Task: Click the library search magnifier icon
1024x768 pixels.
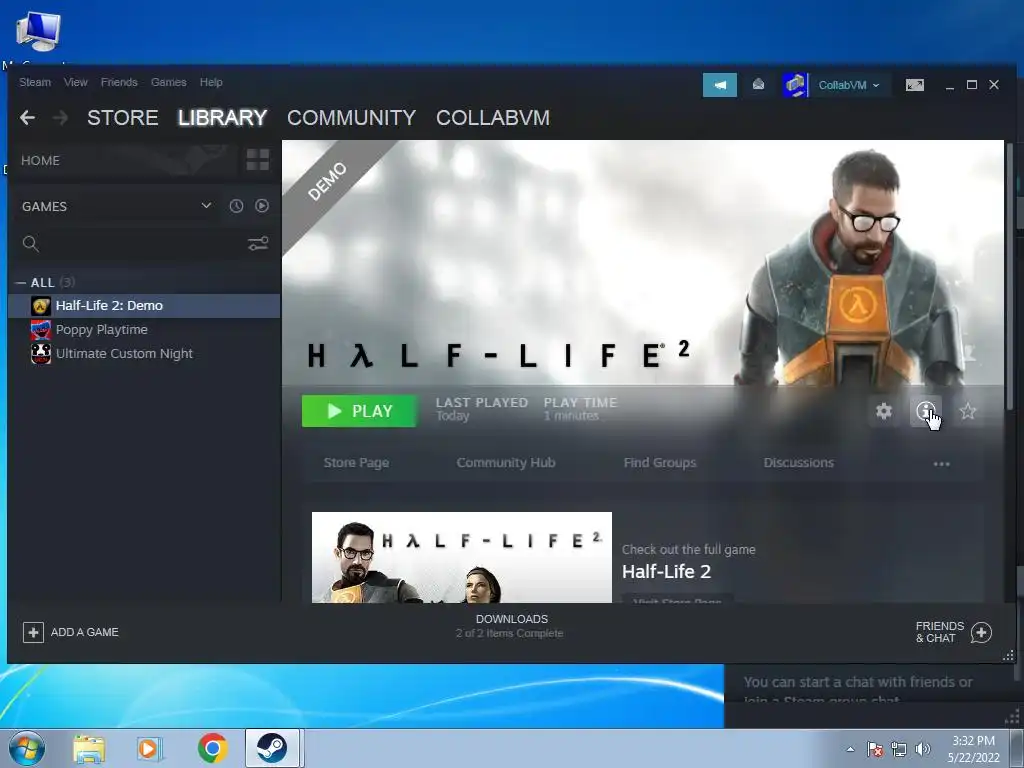Action: (x=31, y=244)
